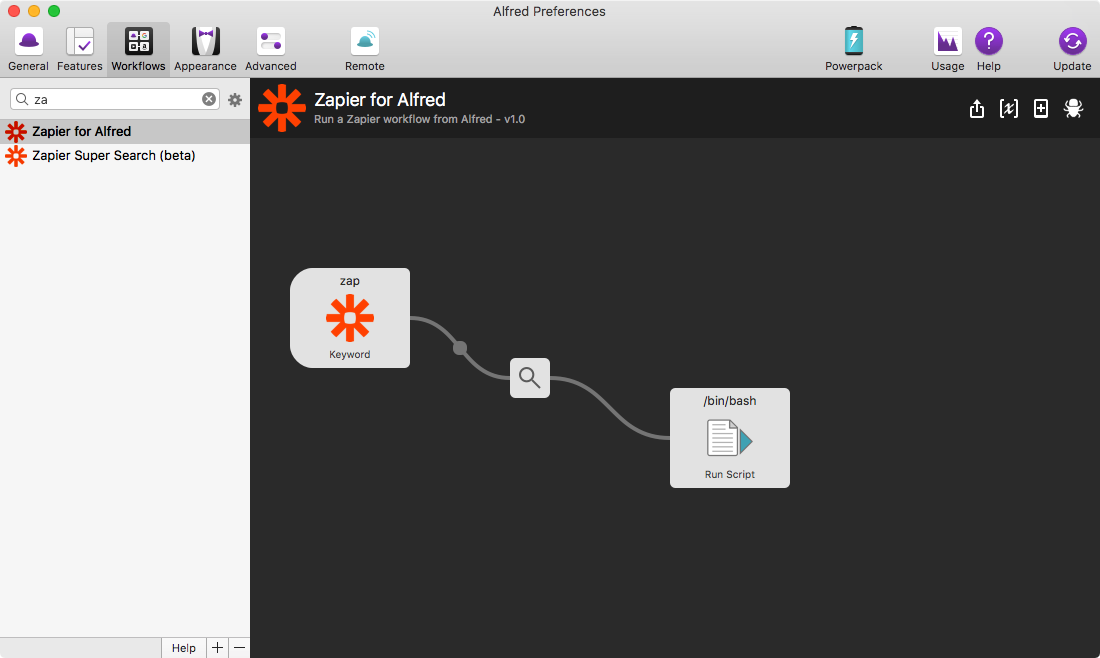Click the Powerpack battery icon
This screenshot has width=1100, height=658.
point(853,42)
